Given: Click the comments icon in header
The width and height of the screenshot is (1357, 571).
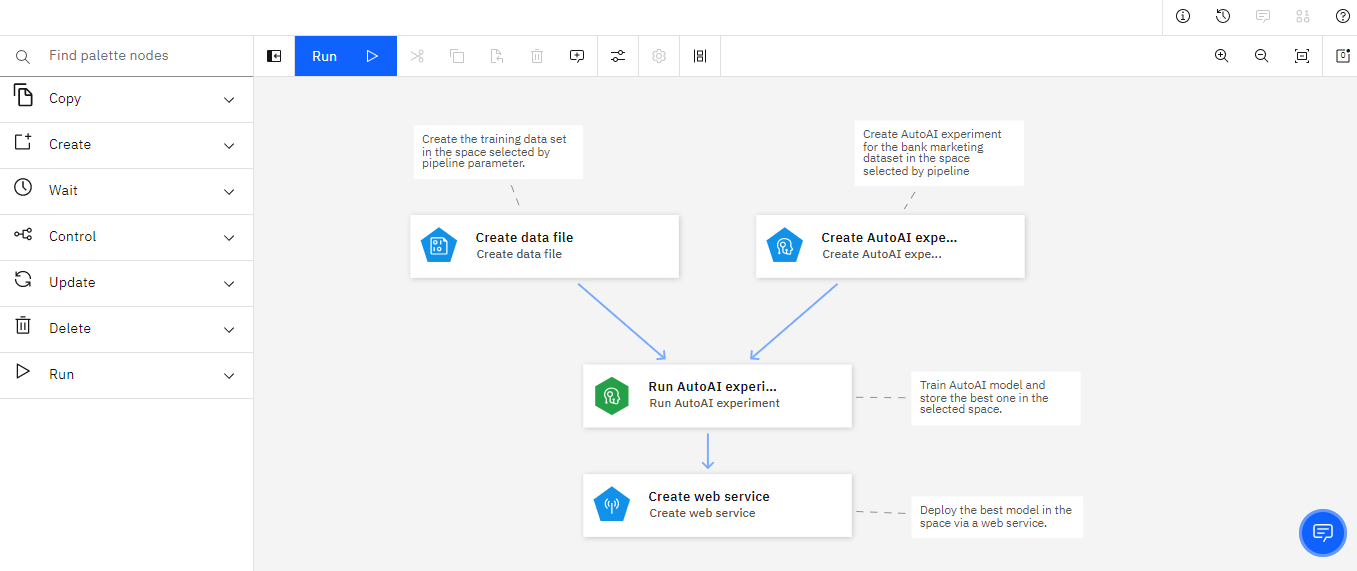Looking at the screenshot, I should pyautogui.click(x=1263, y=16).
